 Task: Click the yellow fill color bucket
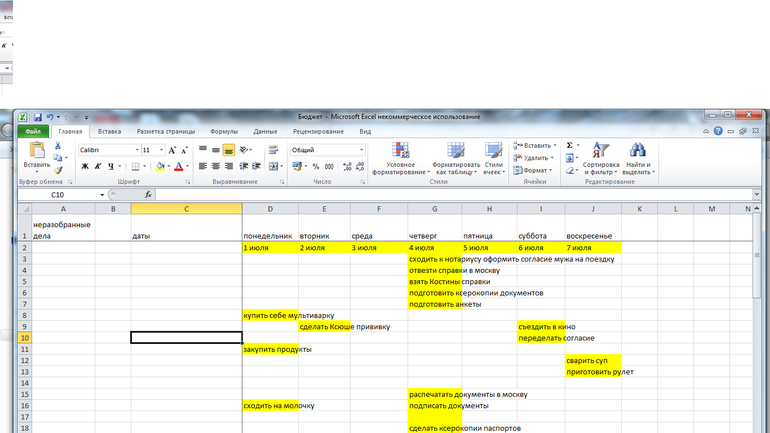(x=160, y=166)
